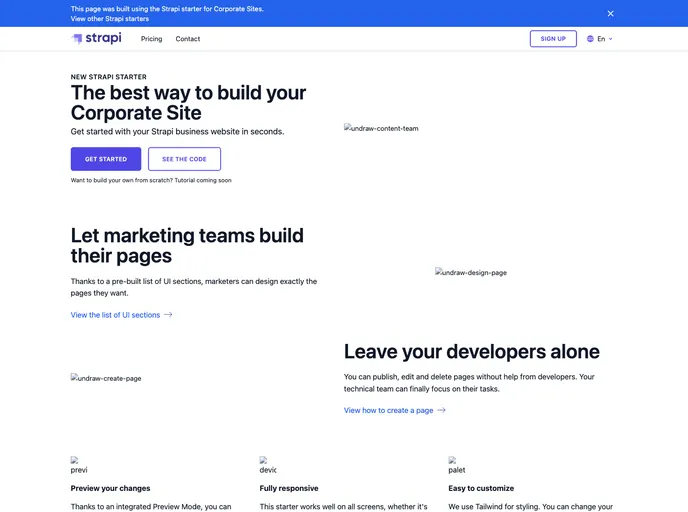Open the Pricing nav item
This screenshot has width=688, height=512.
(x=151, y=39)
